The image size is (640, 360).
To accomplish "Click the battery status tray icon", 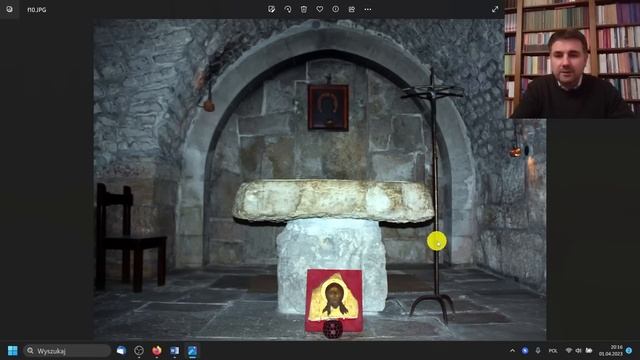I will tap(589, 351).
